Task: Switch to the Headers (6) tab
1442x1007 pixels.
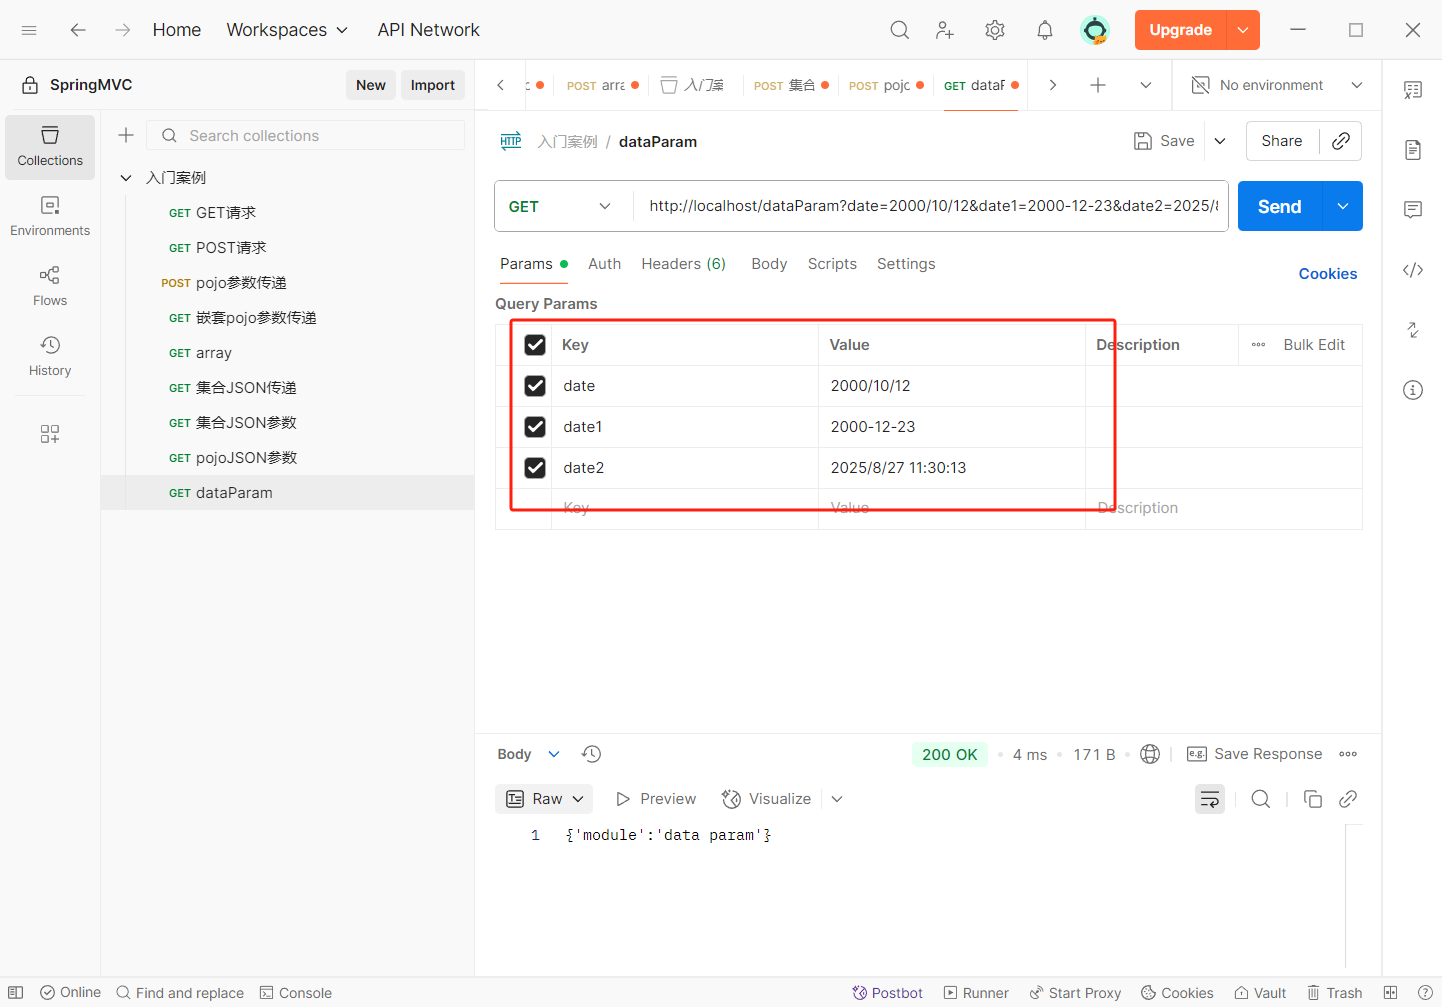Action: tap(684, 264)
